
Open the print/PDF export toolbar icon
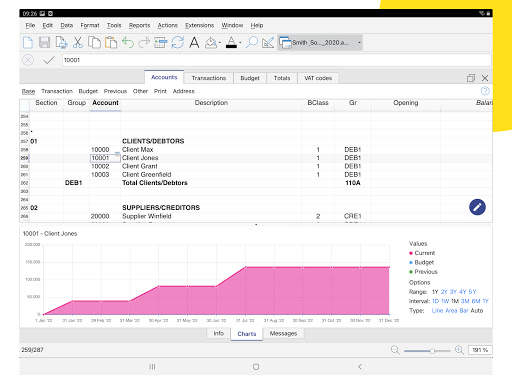(61, 43)
